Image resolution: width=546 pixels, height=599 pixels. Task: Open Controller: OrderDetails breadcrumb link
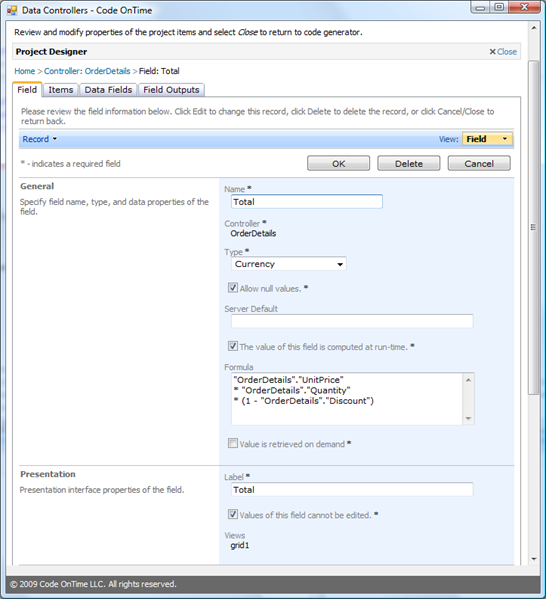87,71
